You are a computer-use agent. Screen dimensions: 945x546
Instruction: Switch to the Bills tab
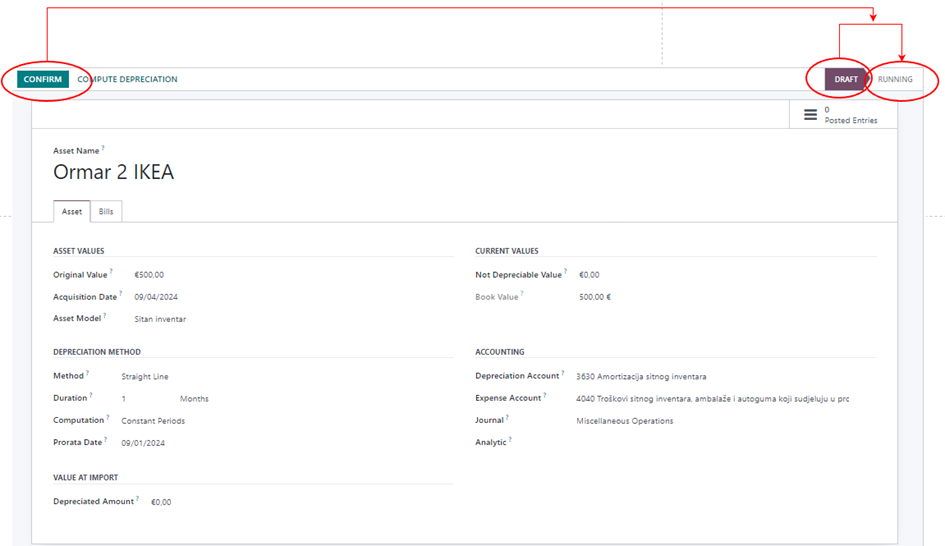click(106, 212)
